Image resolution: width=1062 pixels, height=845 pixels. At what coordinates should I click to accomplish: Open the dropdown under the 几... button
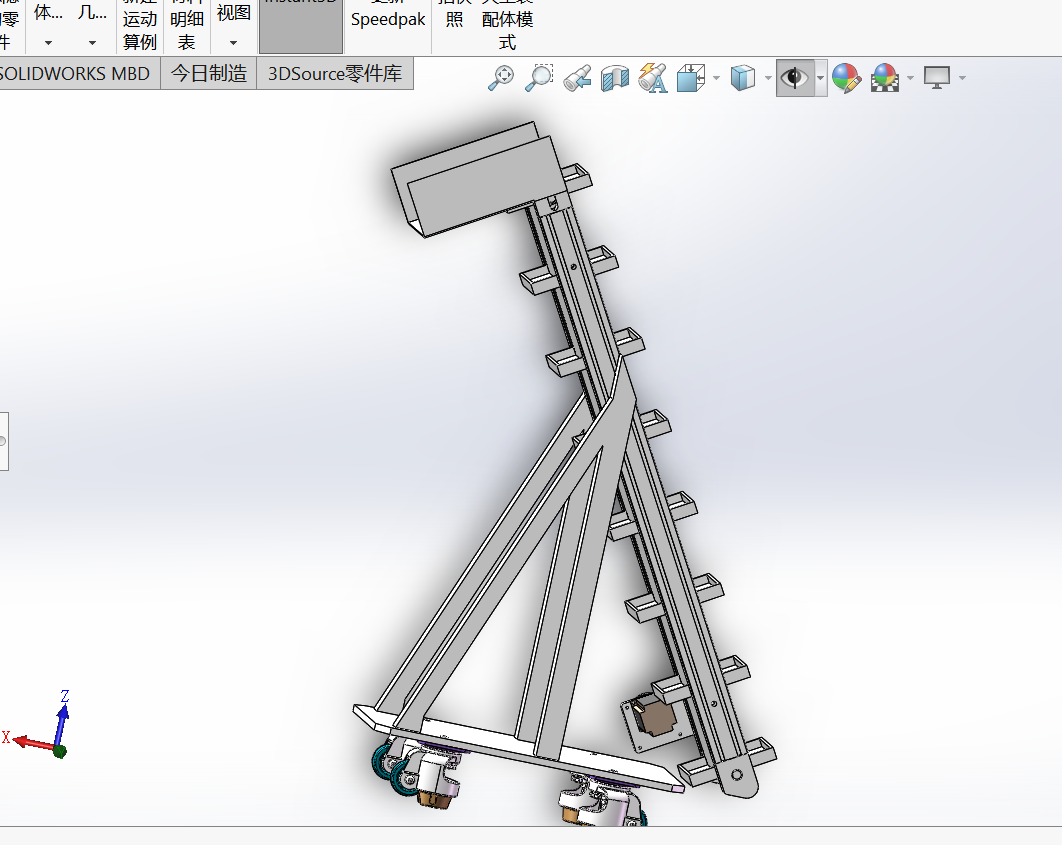tap(92, 43)
